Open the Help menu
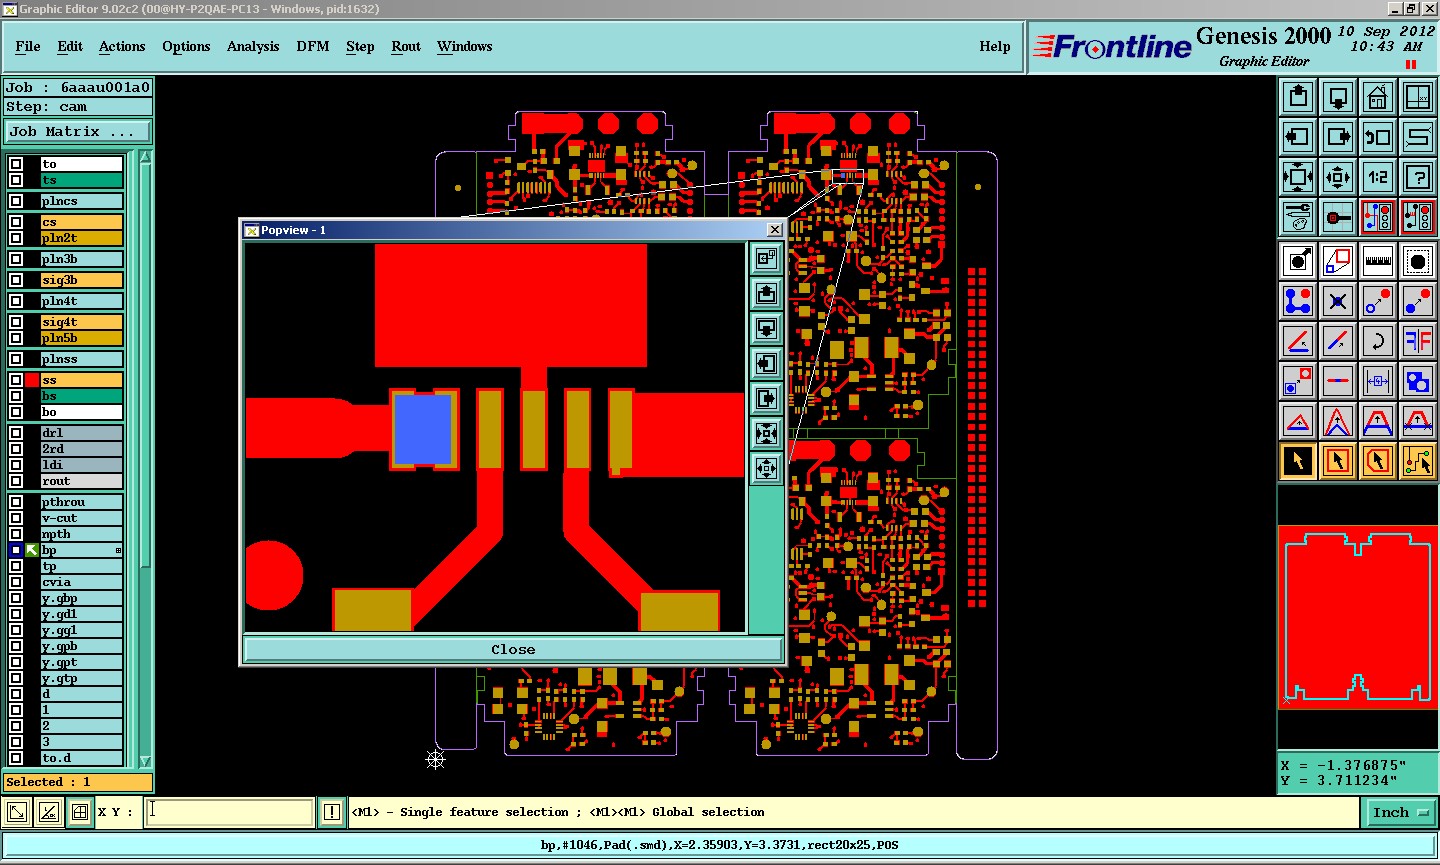This screenshot has width=1440, height=865. (x=995, y=46)
